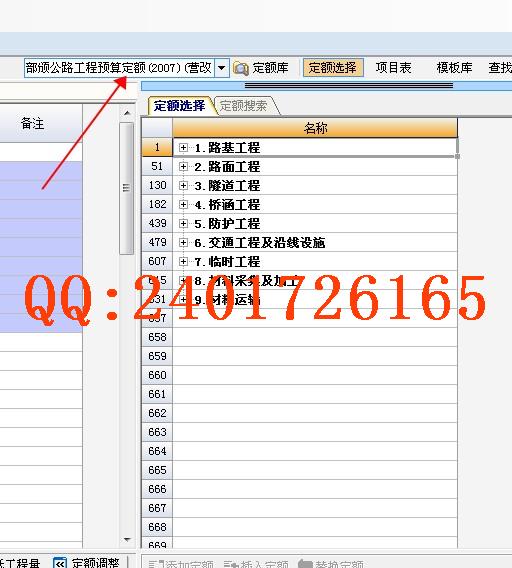This screenshot has height=568, width=512.
Task: Click the 定额调整 collapse arrows icon
Action: (59, 563)
